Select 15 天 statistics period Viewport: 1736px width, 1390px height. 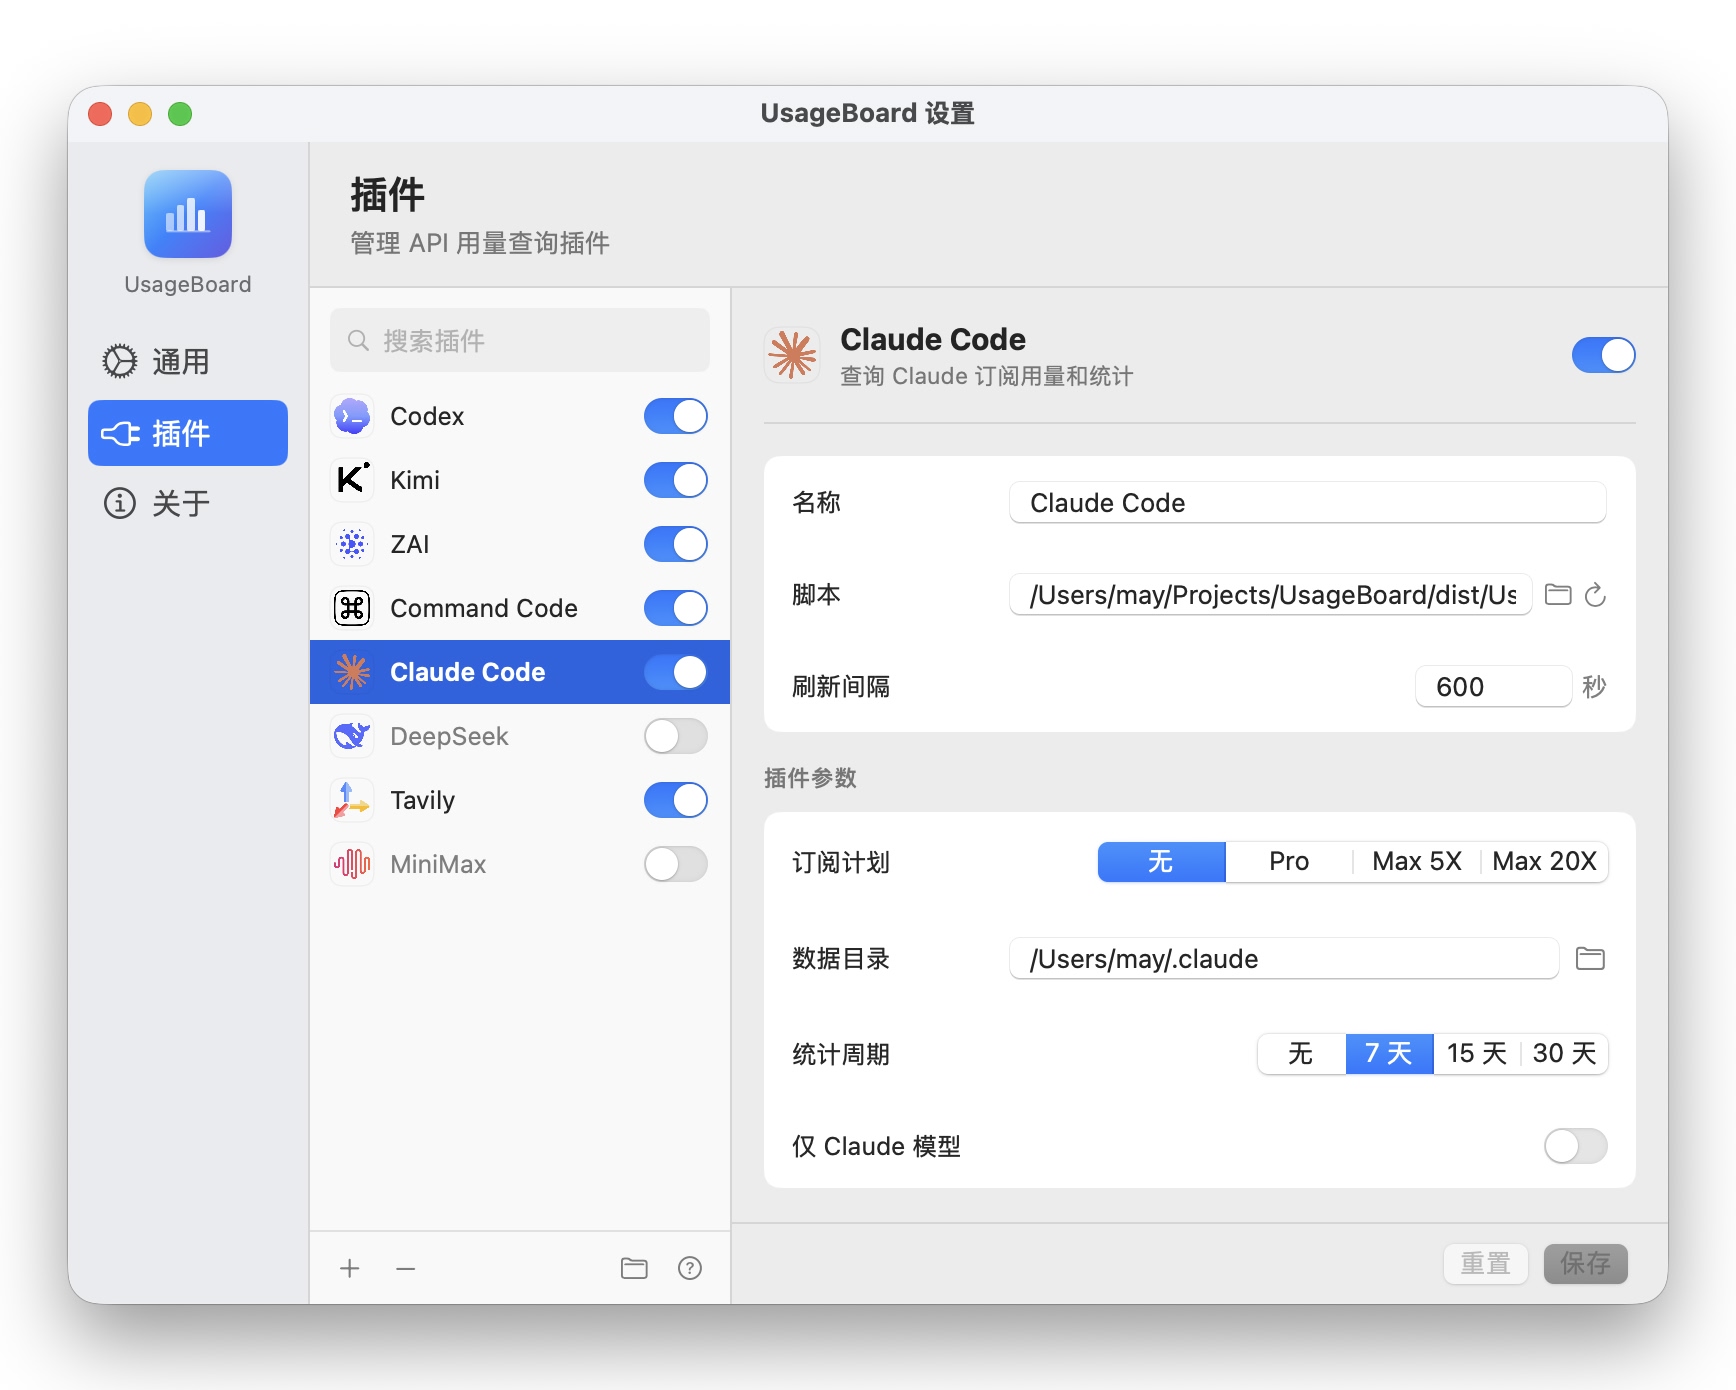(1477, 1054)
